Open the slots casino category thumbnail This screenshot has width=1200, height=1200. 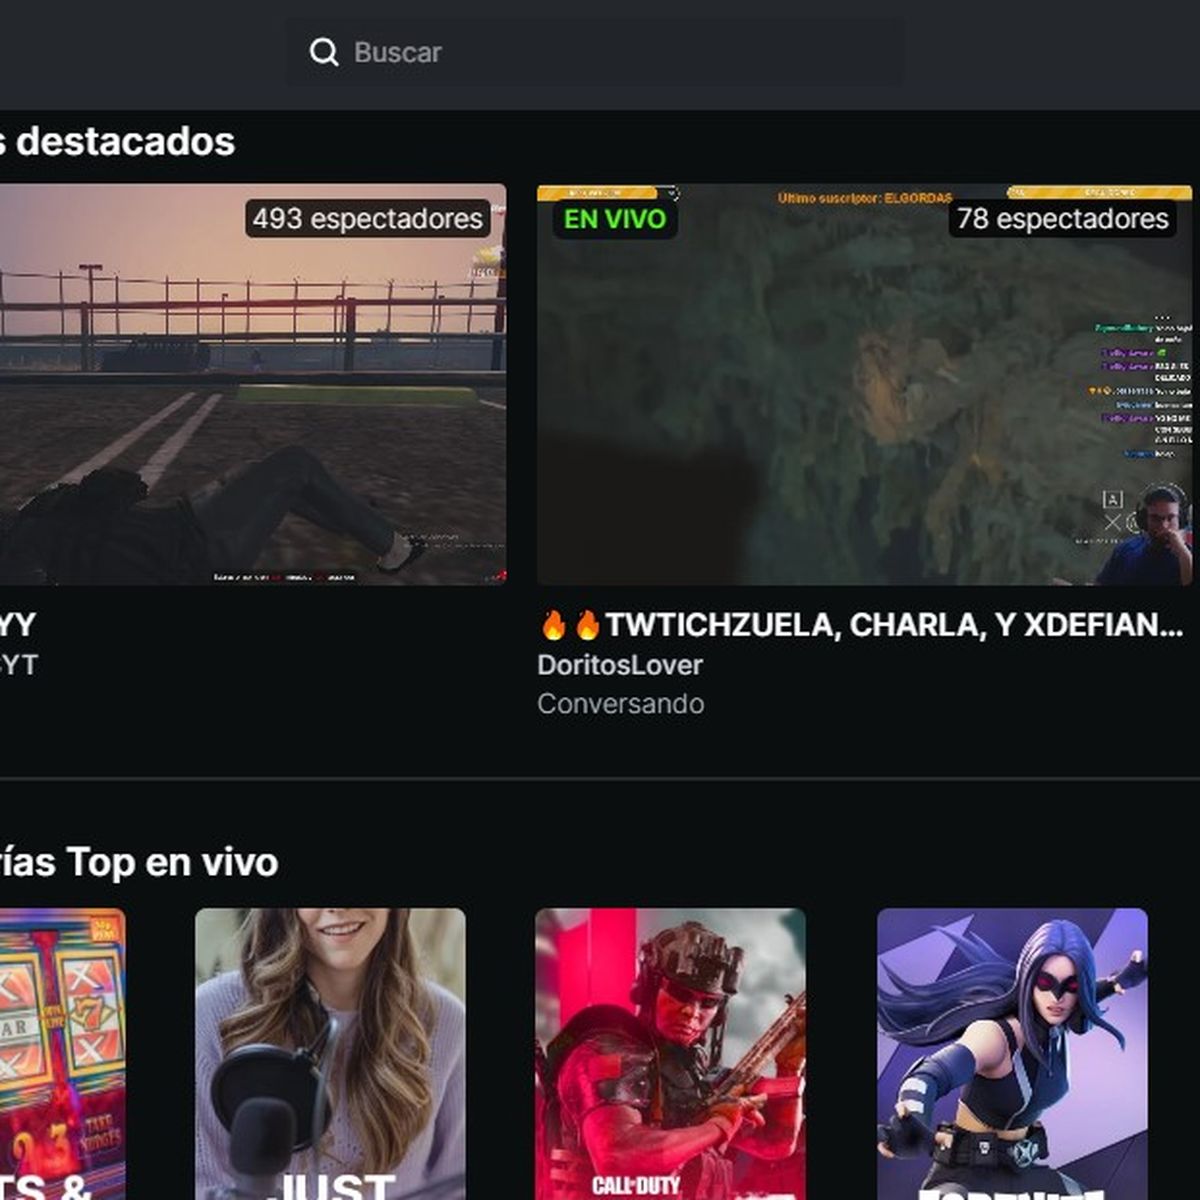pyautogui.click(x=60, y=1050)
